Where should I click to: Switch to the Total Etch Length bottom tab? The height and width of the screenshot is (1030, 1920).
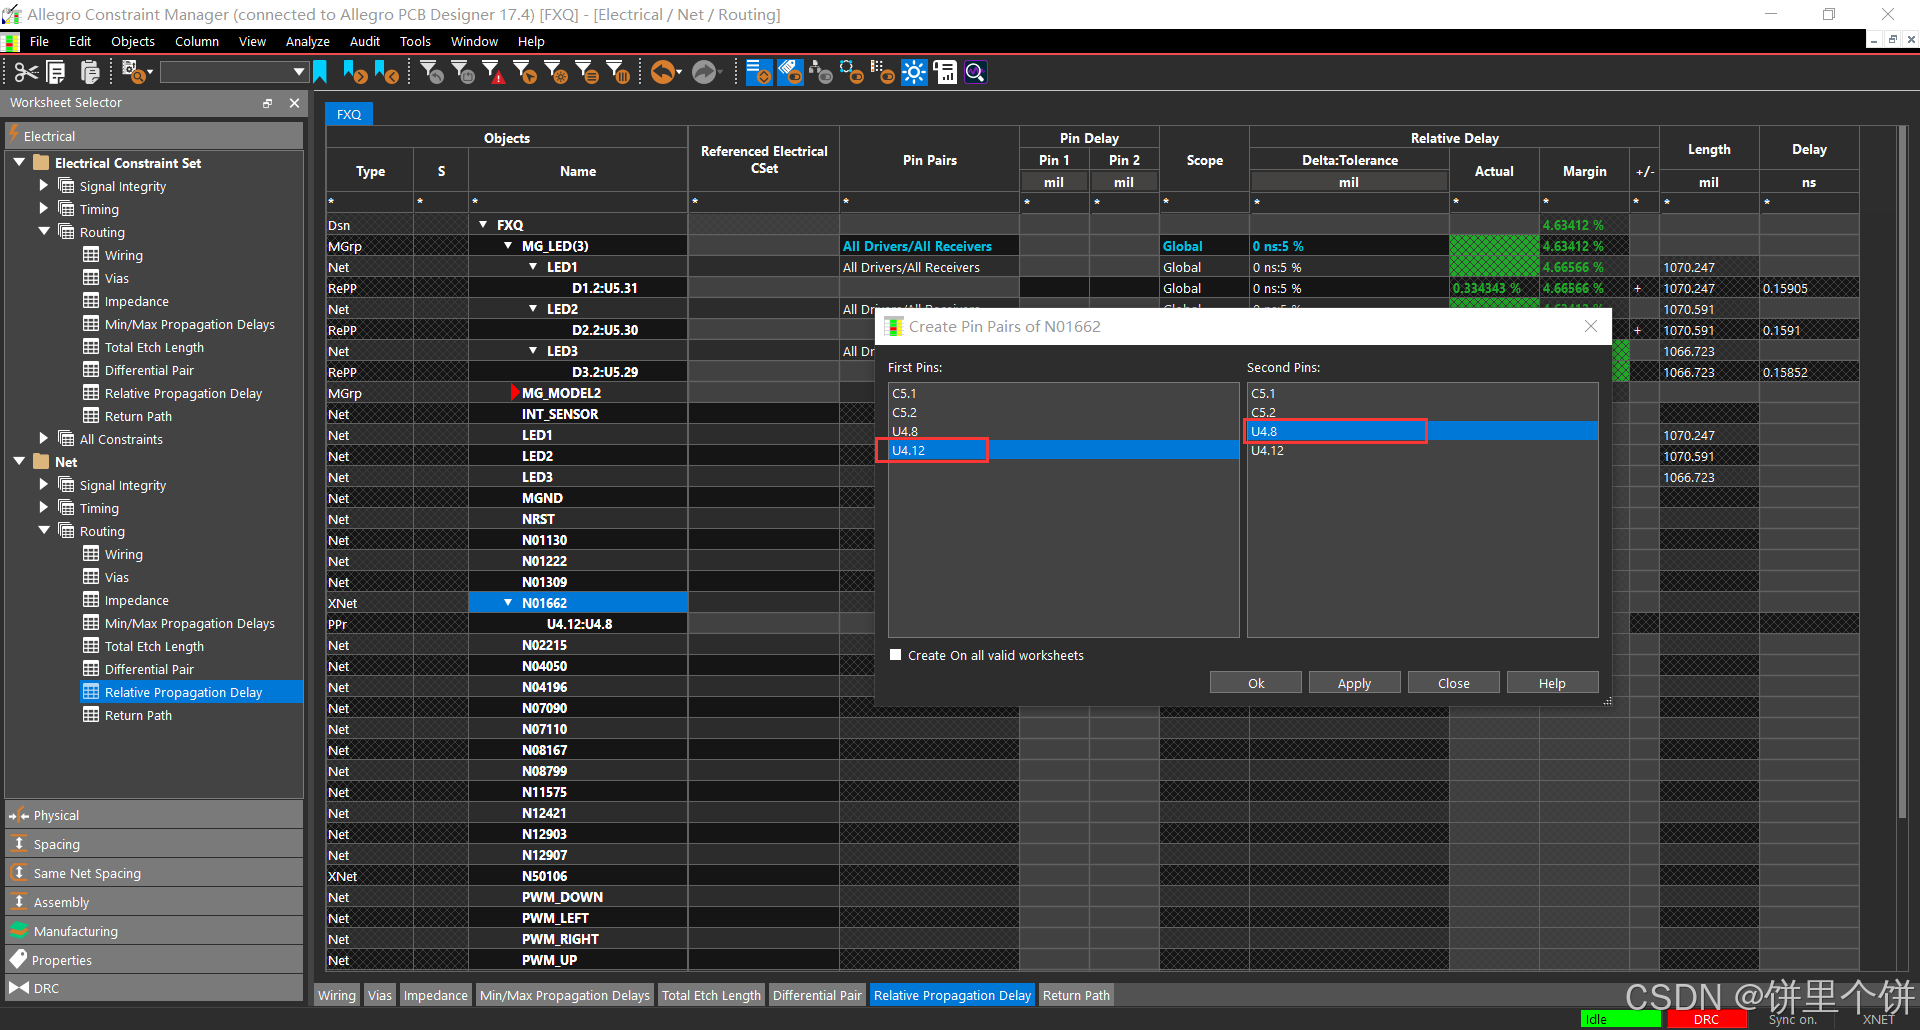coord(711,995)
